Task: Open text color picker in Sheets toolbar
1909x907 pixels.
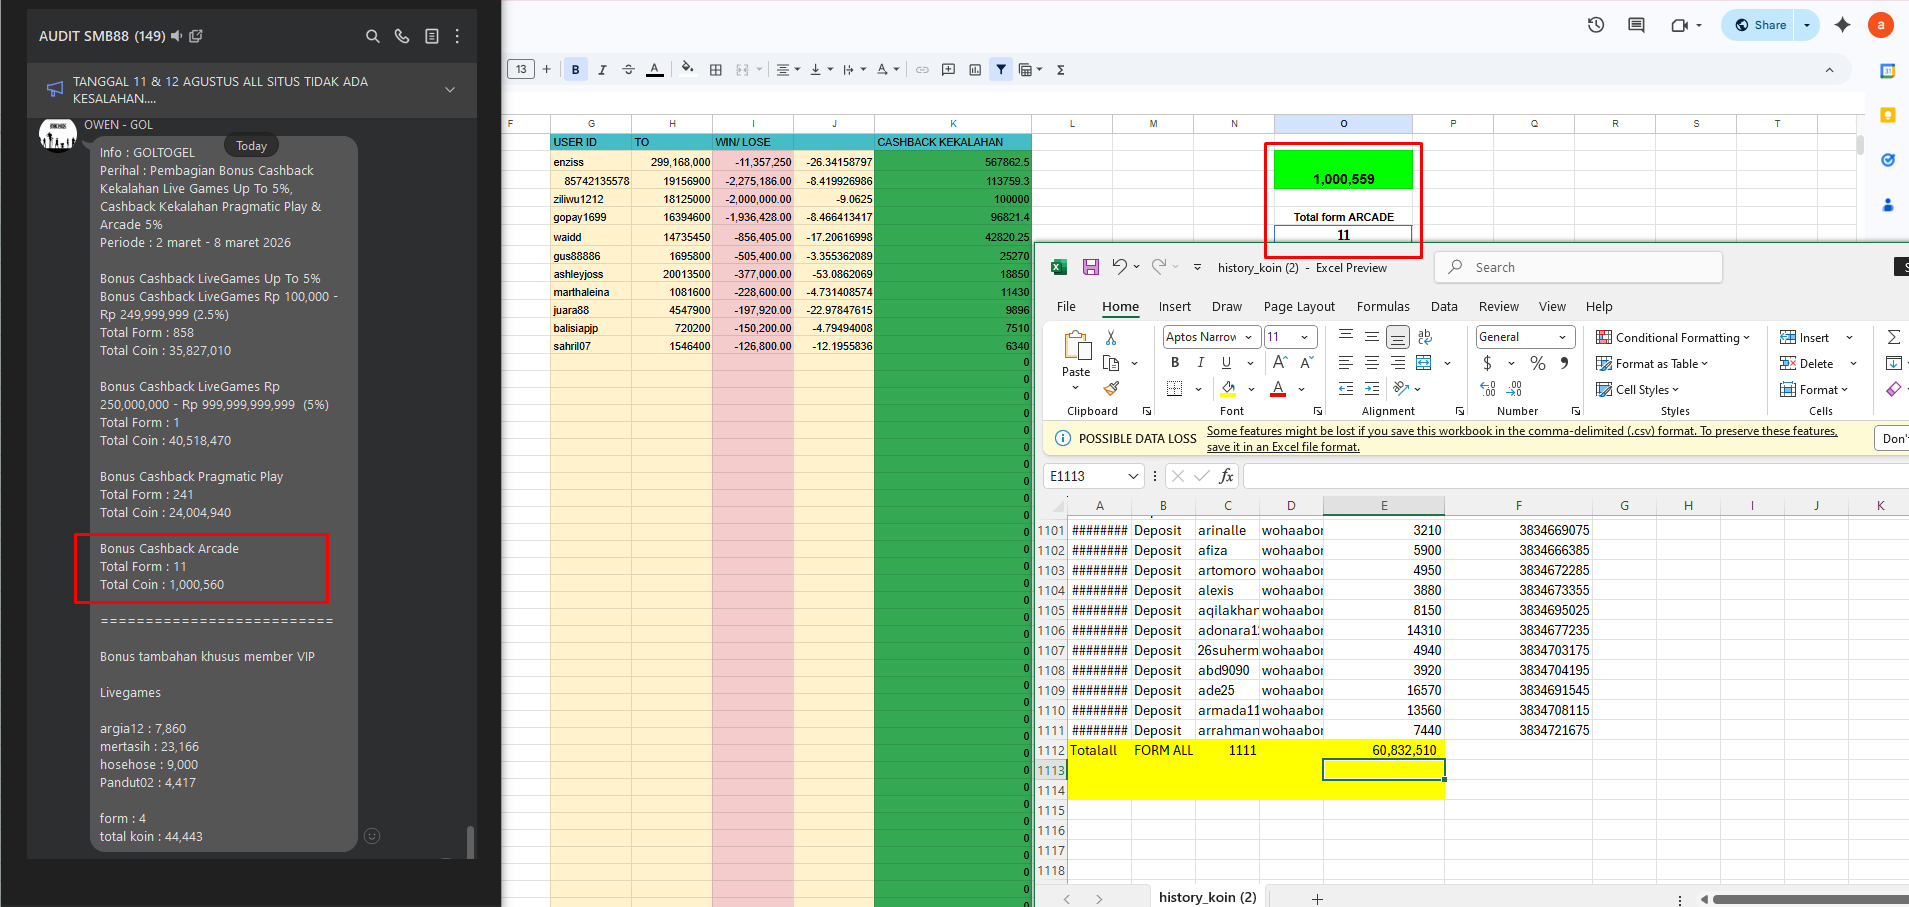Action: click(x=655, y=70)
